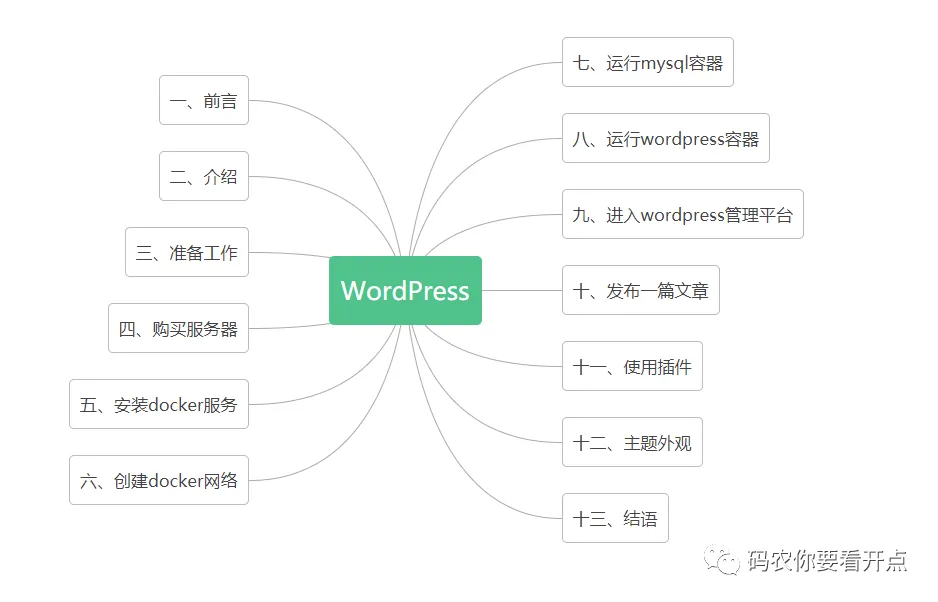Select the 二、介绍 node
Viewport: 938px width, 602px height.
coord(203,176)
